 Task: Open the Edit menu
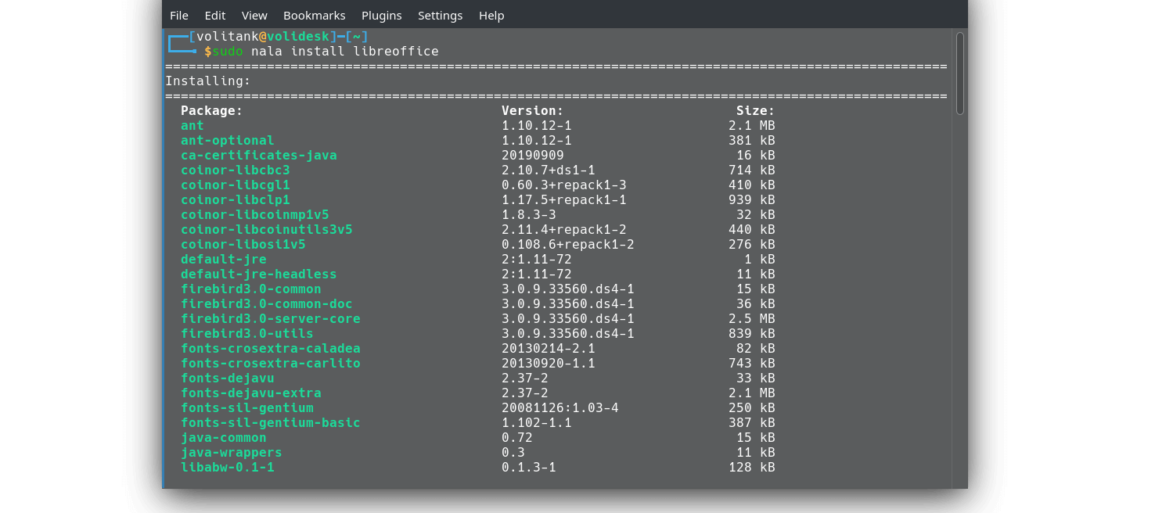tap(215, 16)
